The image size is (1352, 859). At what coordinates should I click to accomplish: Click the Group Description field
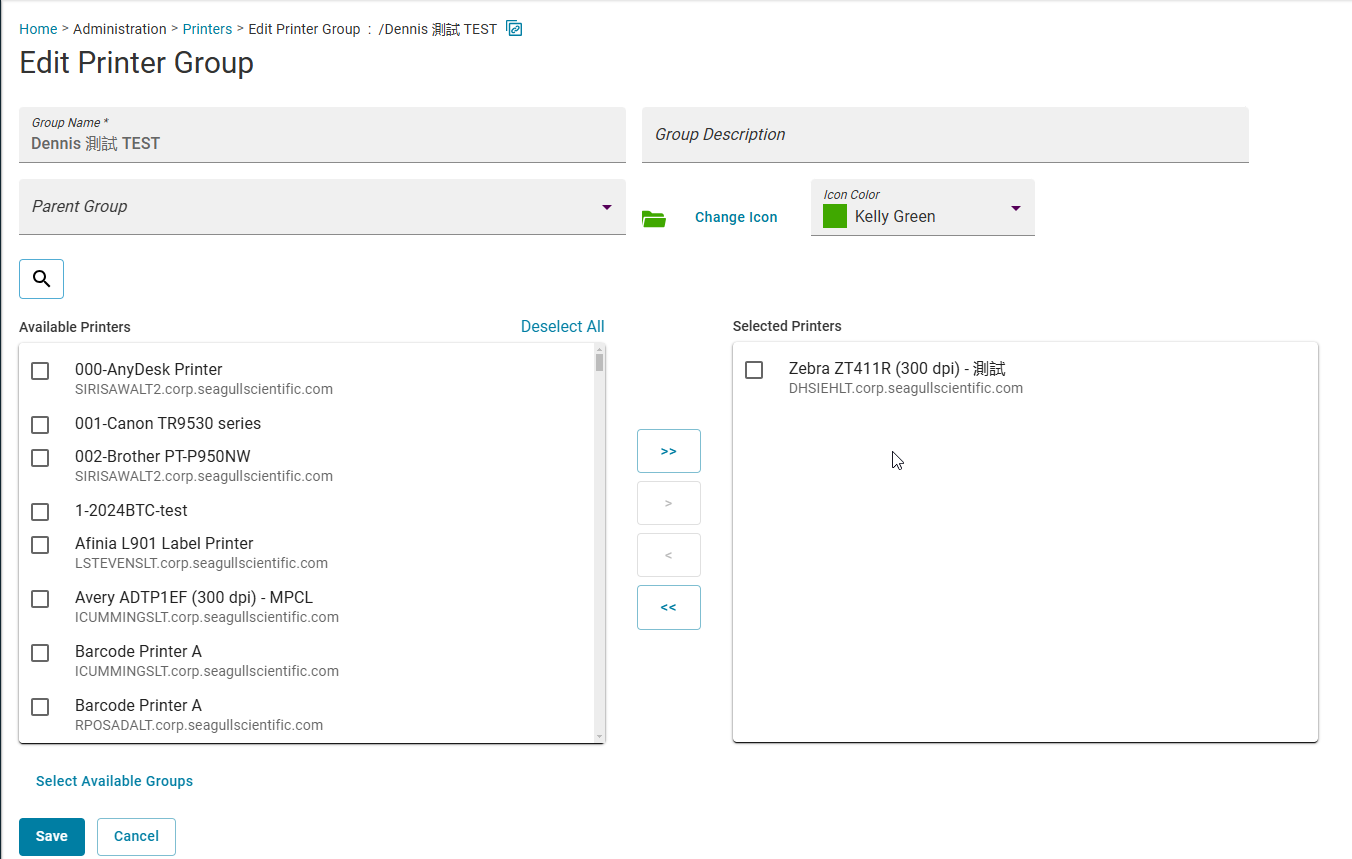945,135
